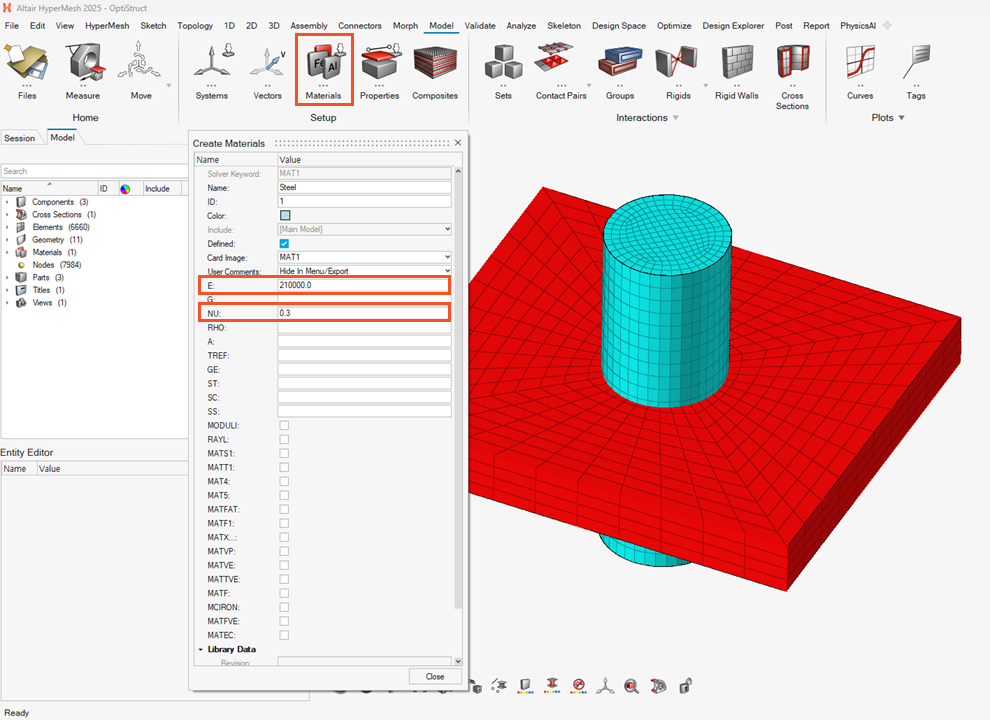The height and width of the screenshot is (720, 990).
Task: Click the Name column header in browser
Action: point(49,188)
